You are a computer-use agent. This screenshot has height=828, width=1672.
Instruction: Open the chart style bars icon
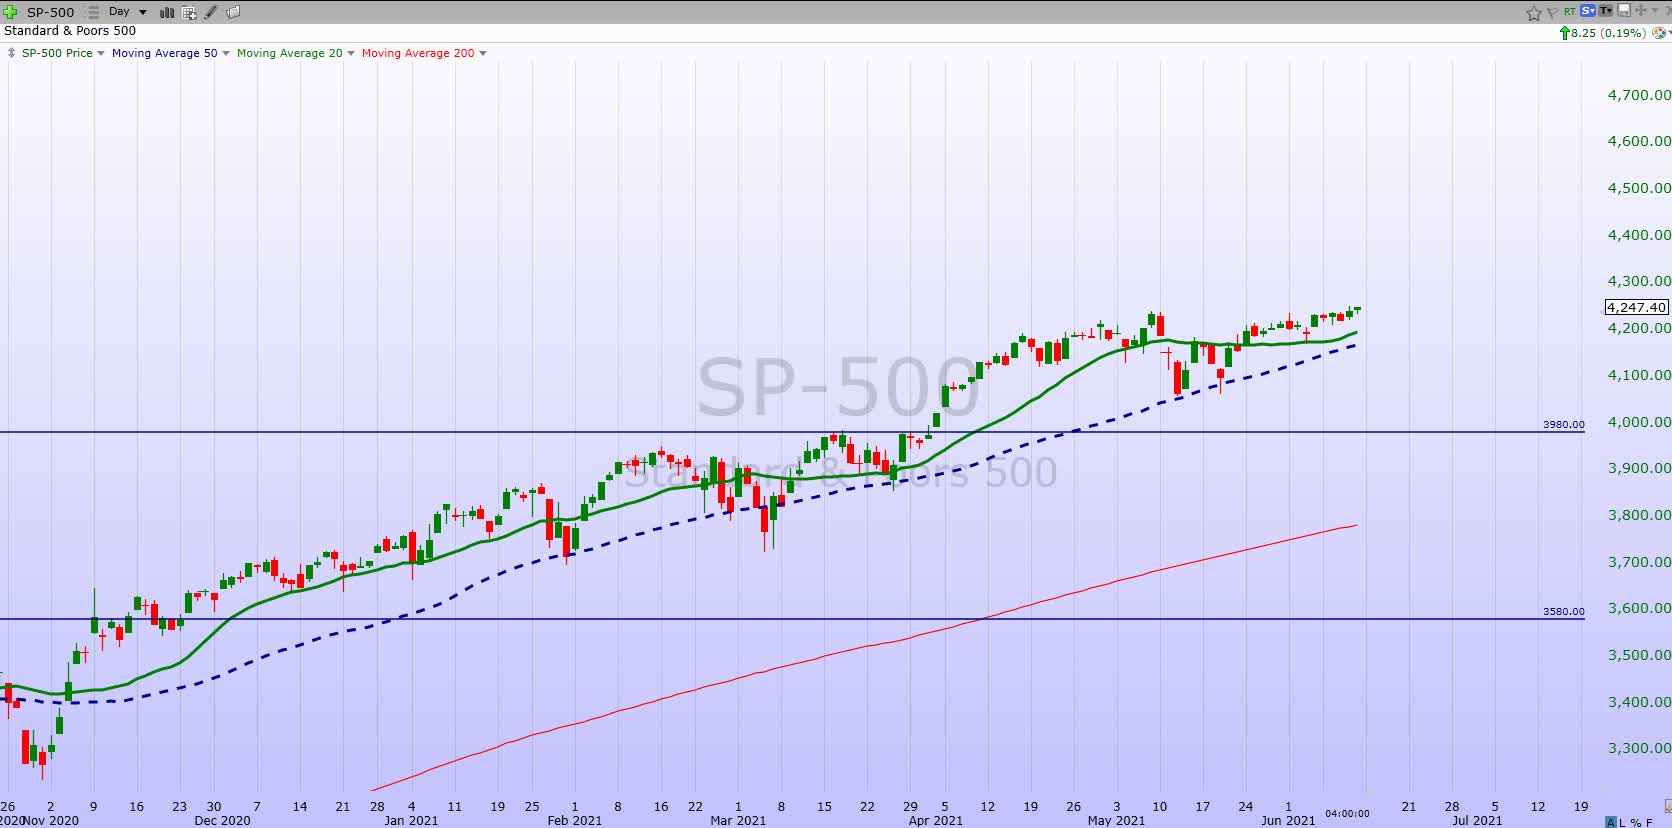click(x=167, y=13)
